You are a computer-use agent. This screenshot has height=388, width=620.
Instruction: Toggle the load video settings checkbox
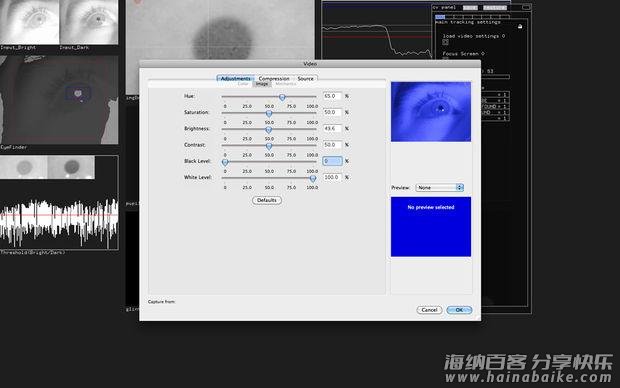pyautogui.click(x=446, y=42)
